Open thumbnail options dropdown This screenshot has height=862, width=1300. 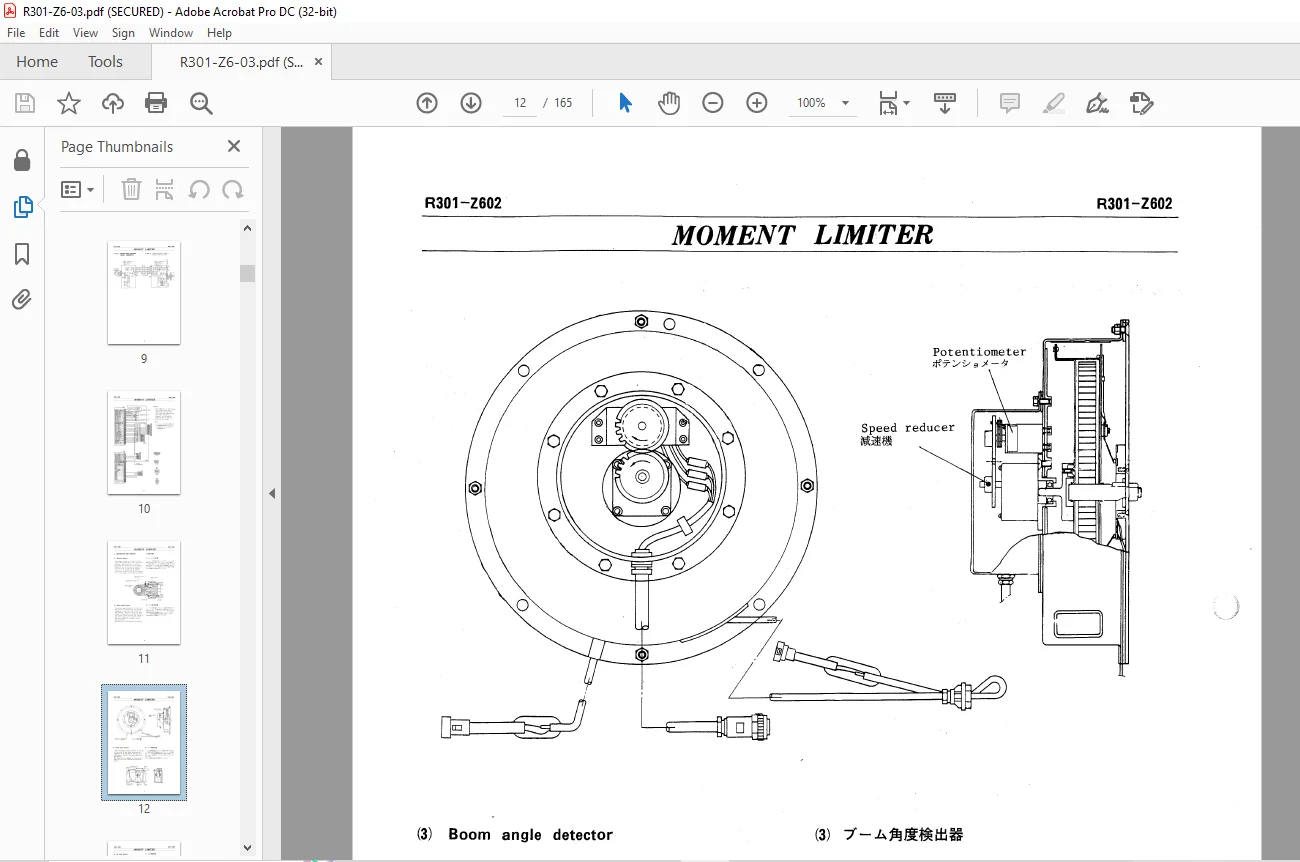pyautogui.click(x=78, y=189)
